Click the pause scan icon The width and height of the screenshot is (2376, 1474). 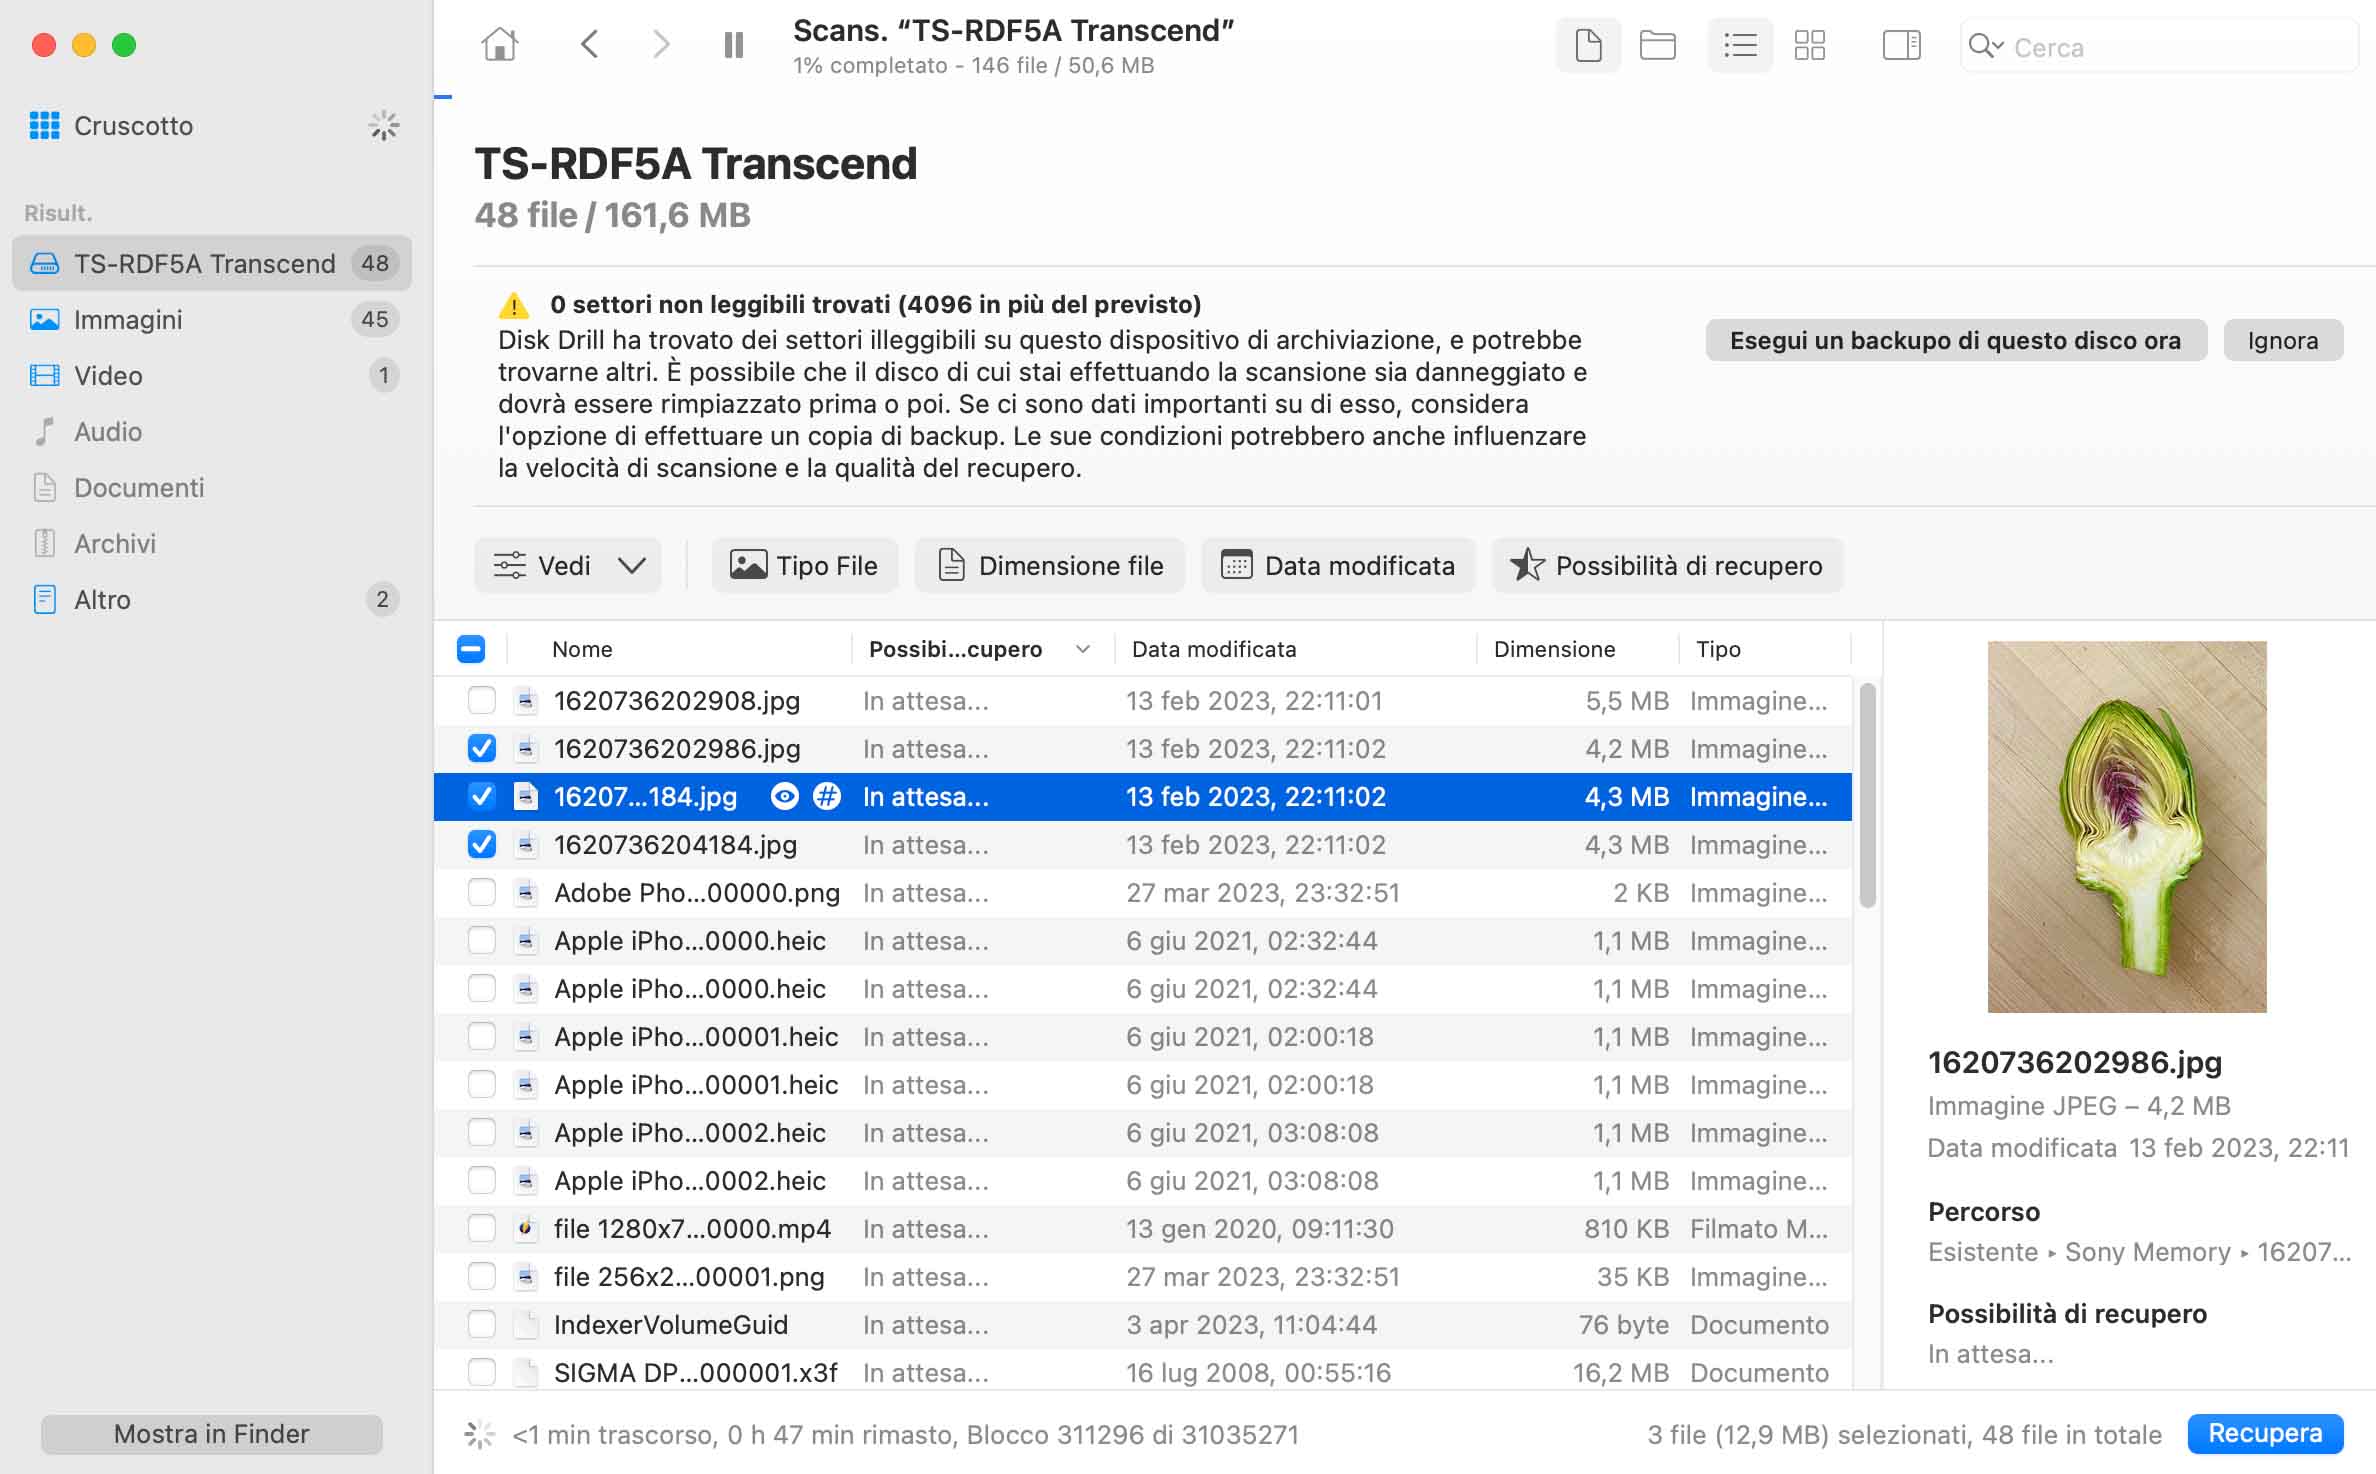734,44
